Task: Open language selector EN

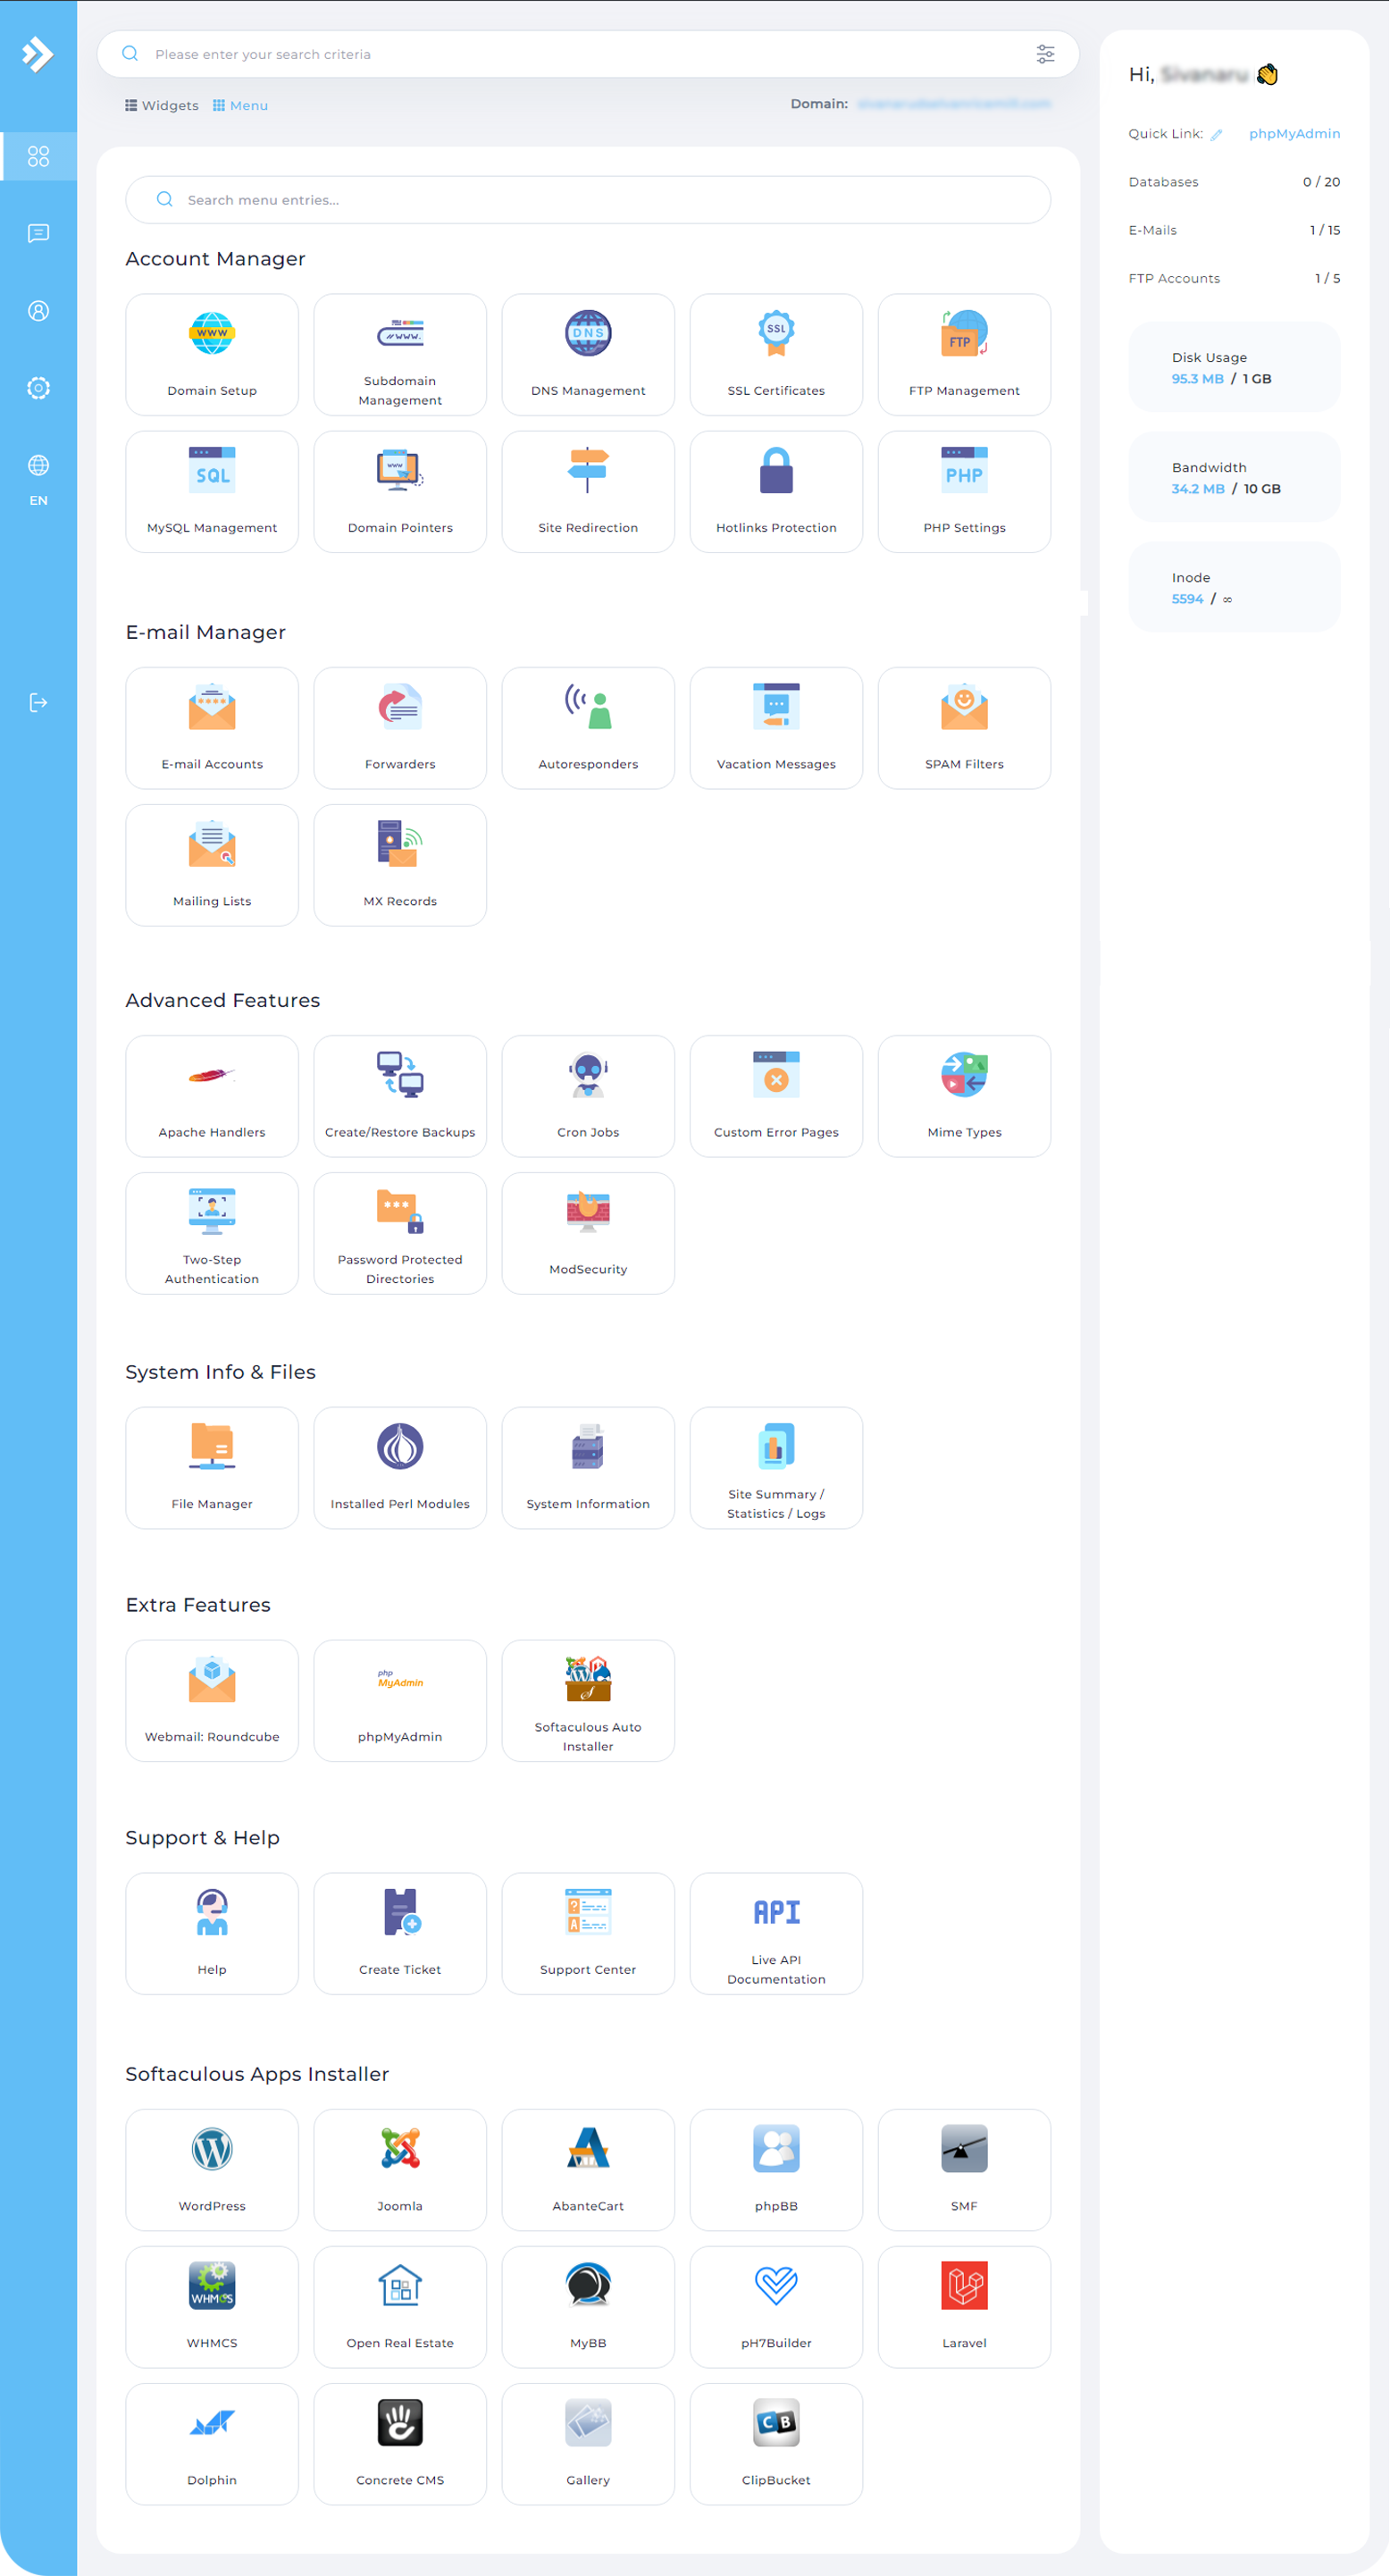Action: coord(38,478)
